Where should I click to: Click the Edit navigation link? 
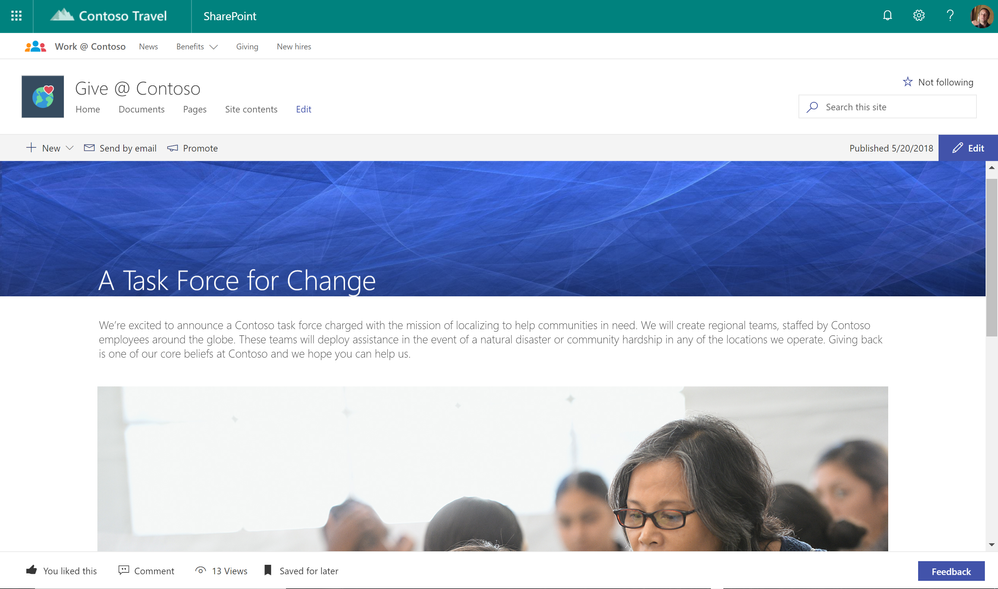(x=304, y=109)
